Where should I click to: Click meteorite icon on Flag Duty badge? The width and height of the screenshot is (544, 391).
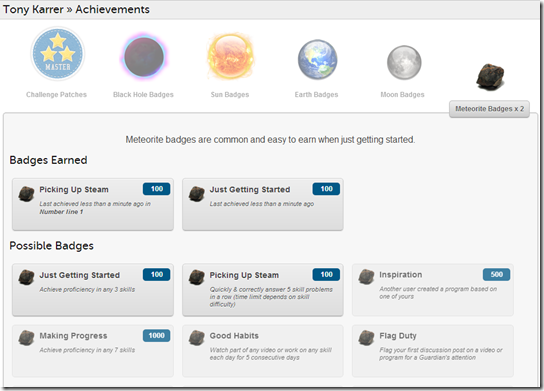[x=366, y=338]
